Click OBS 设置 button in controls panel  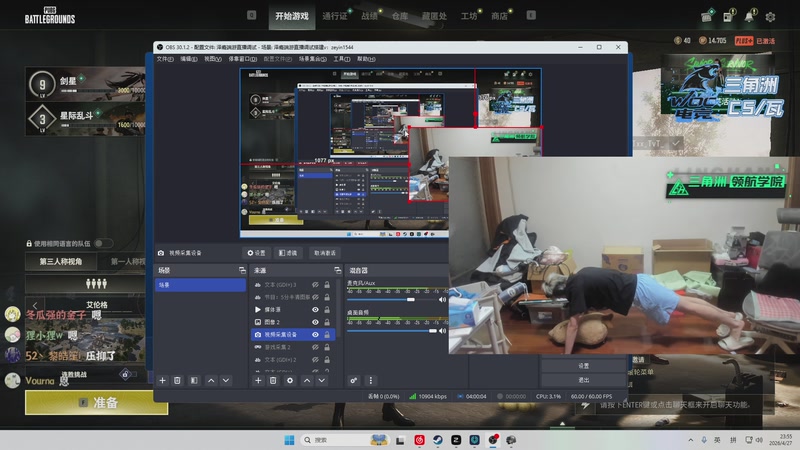[x=583, y=366]
